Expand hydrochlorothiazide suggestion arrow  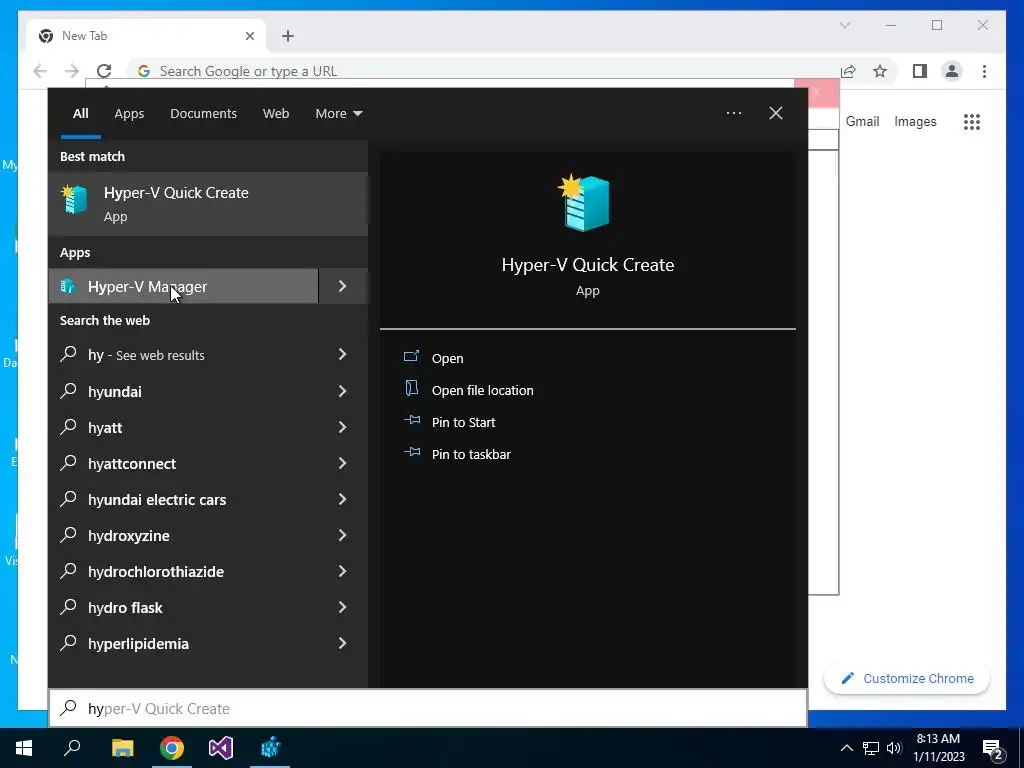(342, 571)
